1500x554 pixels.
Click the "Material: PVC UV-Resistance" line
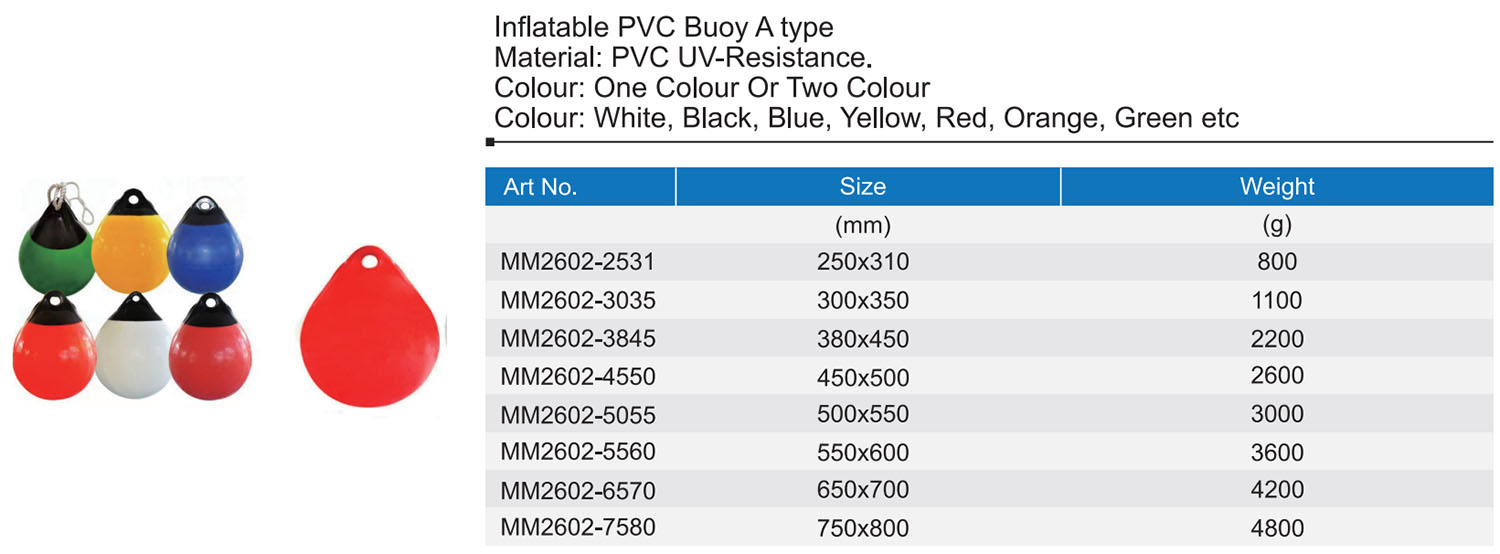(x=679, y=57)
